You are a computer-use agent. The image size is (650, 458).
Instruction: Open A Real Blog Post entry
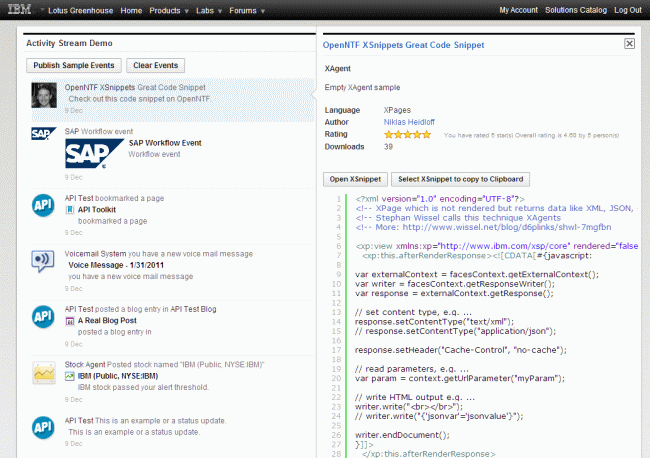tap(107, 320)
